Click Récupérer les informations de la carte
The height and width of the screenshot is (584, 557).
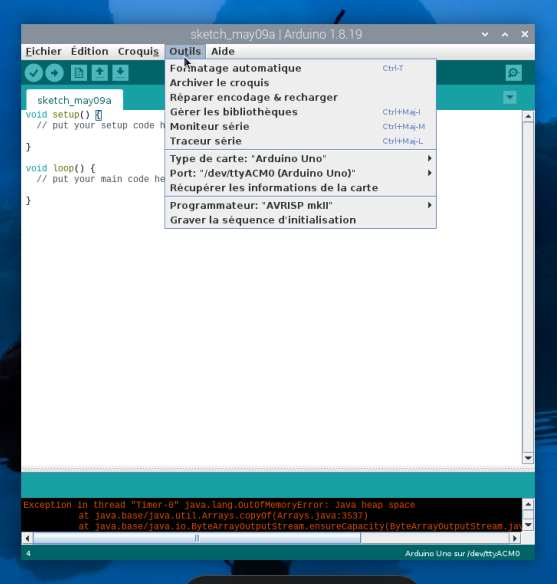(300, 188)
